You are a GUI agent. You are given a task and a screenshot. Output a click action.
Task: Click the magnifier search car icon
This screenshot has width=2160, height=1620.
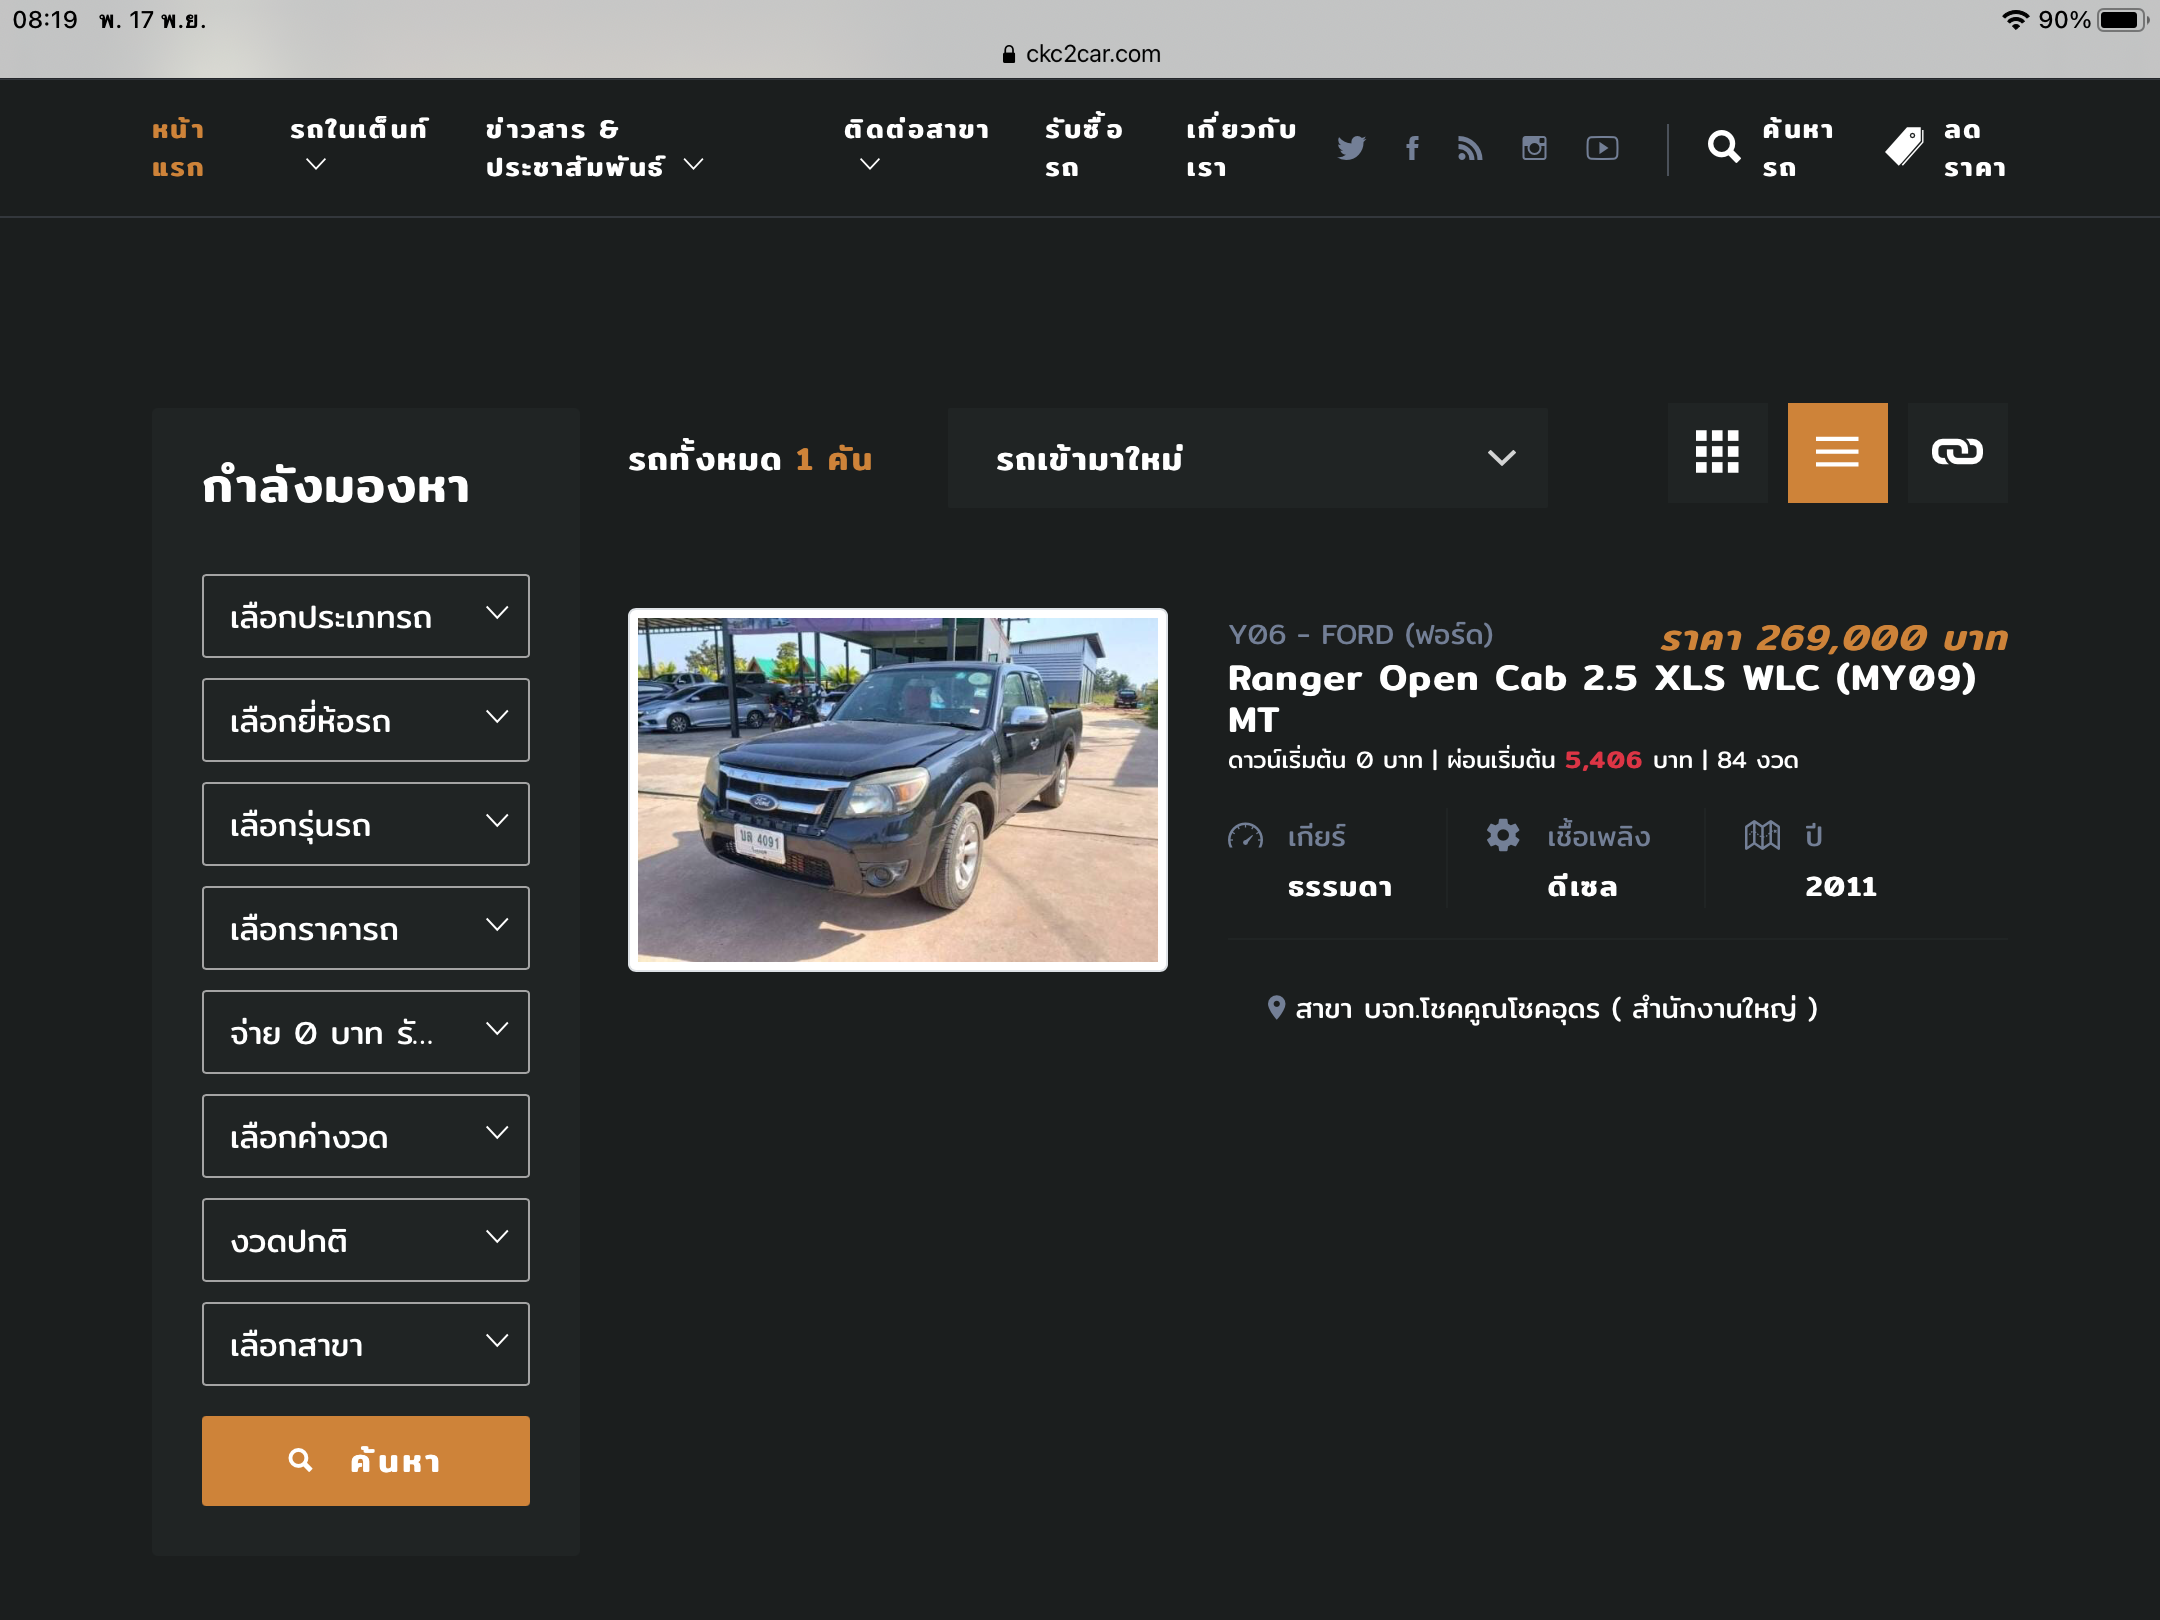coord(1723,148)
